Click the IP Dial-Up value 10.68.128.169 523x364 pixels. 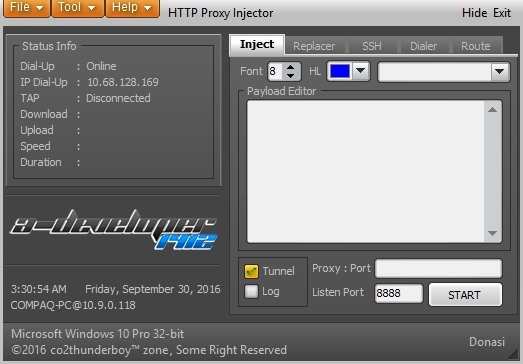(x=123, y=82)
